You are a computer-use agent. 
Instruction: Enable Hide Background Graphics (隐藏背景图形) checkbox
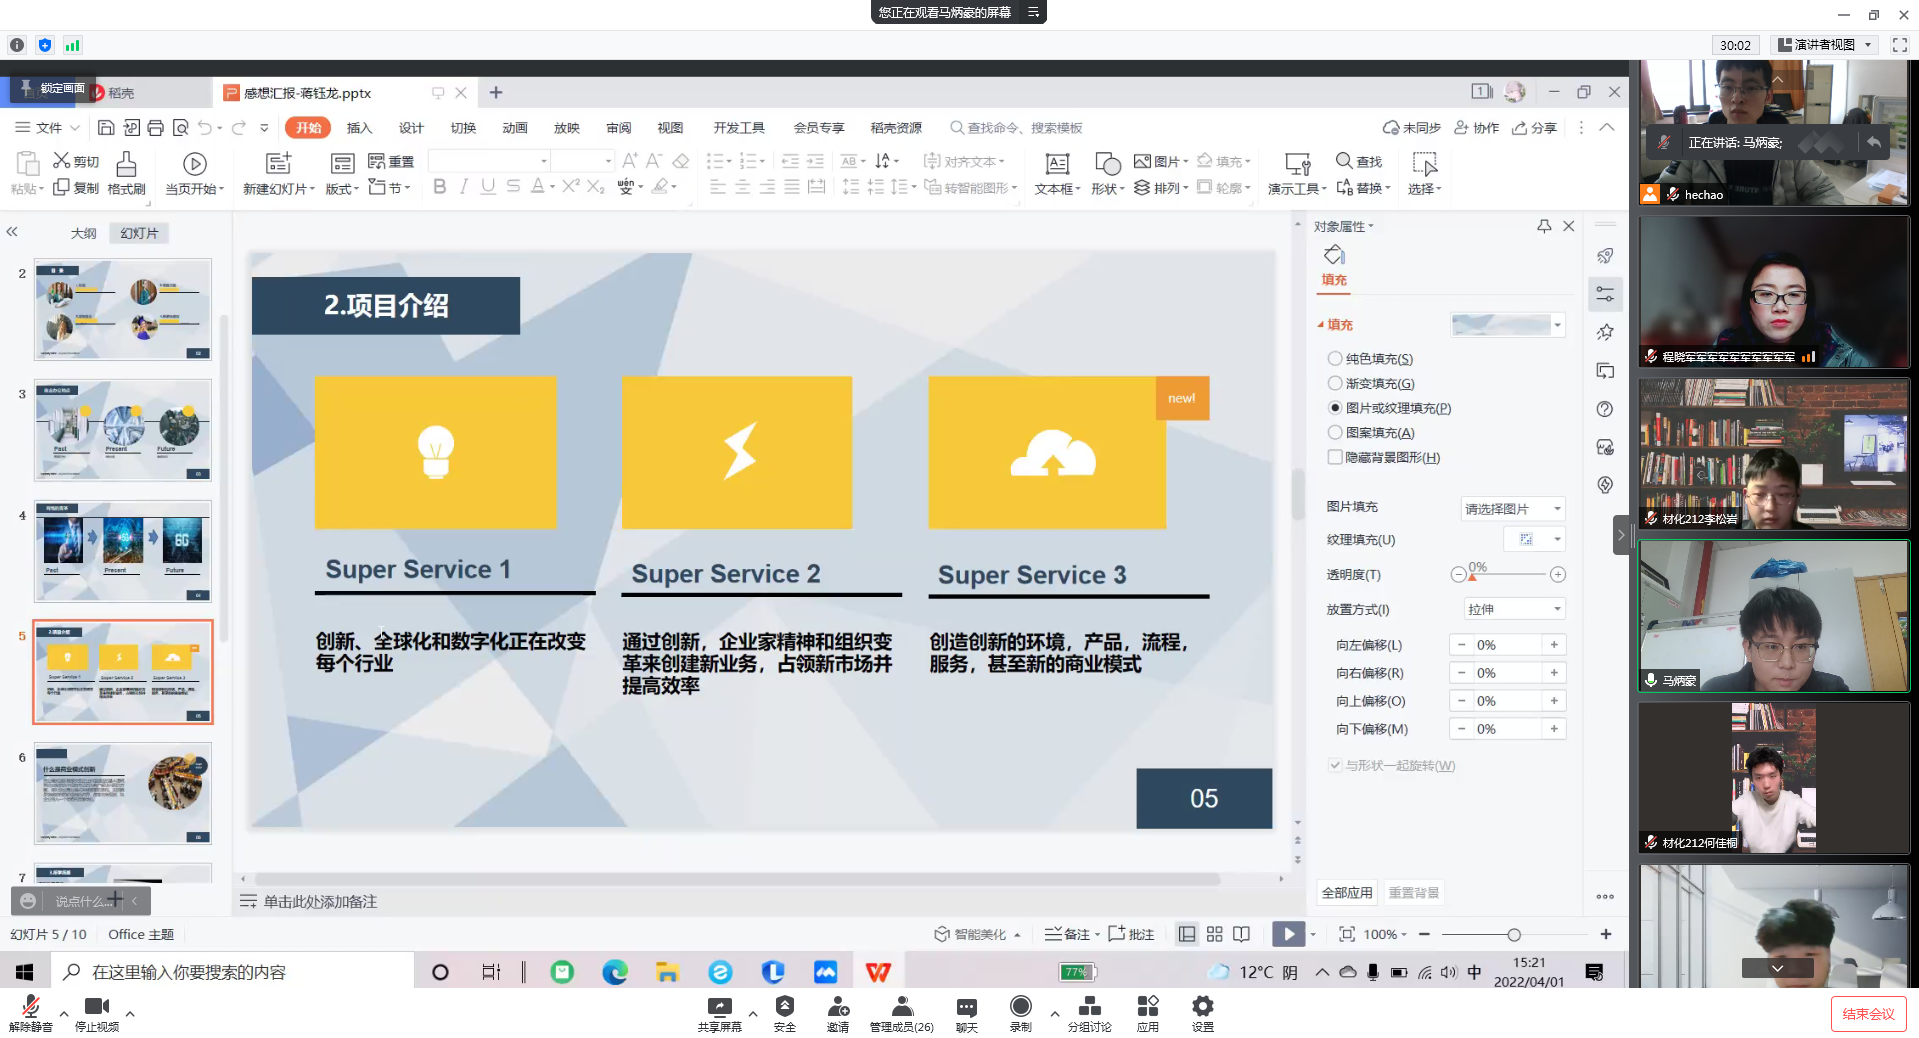pyautogui.click(x=1335, y=458)
